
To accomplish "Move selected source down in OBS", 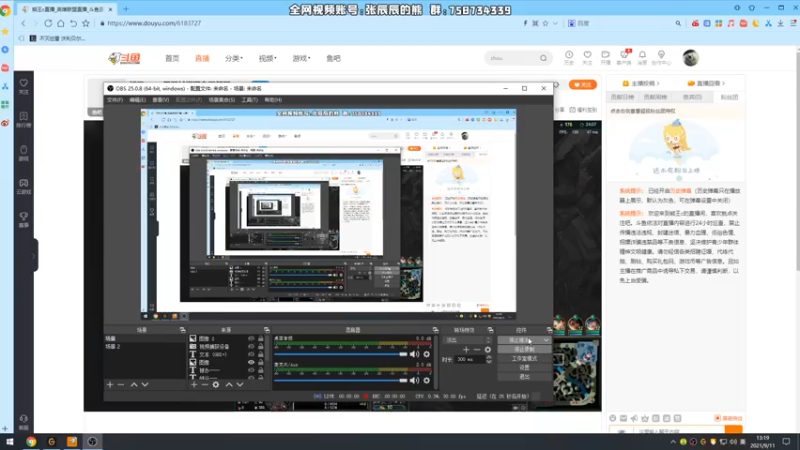I will click(240, 385).
